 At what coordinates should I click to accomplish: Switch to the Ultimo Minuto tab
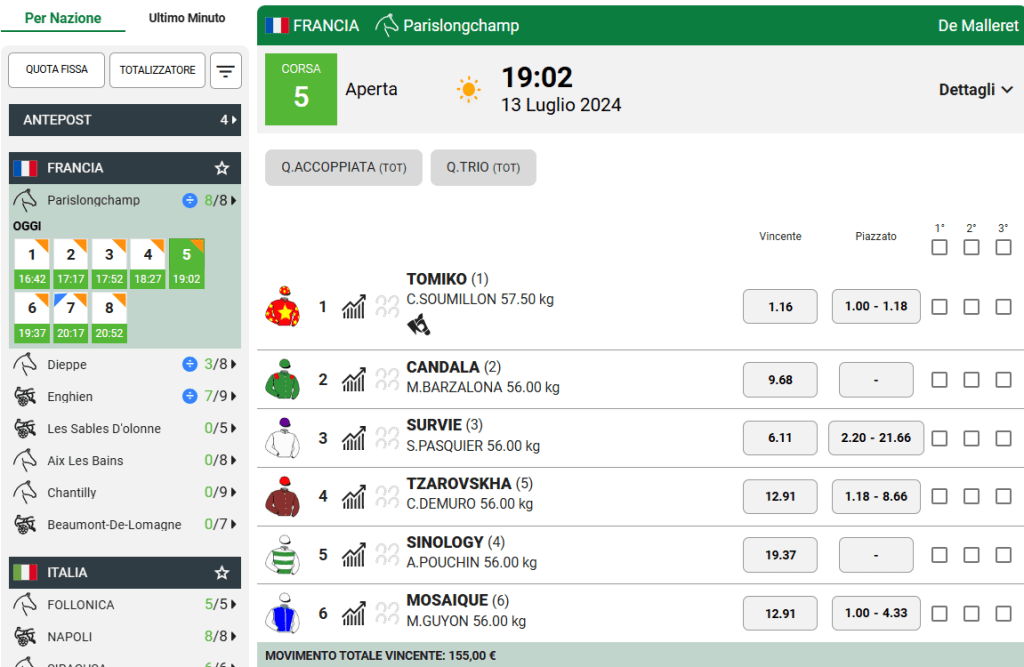[x=187, y=18]
